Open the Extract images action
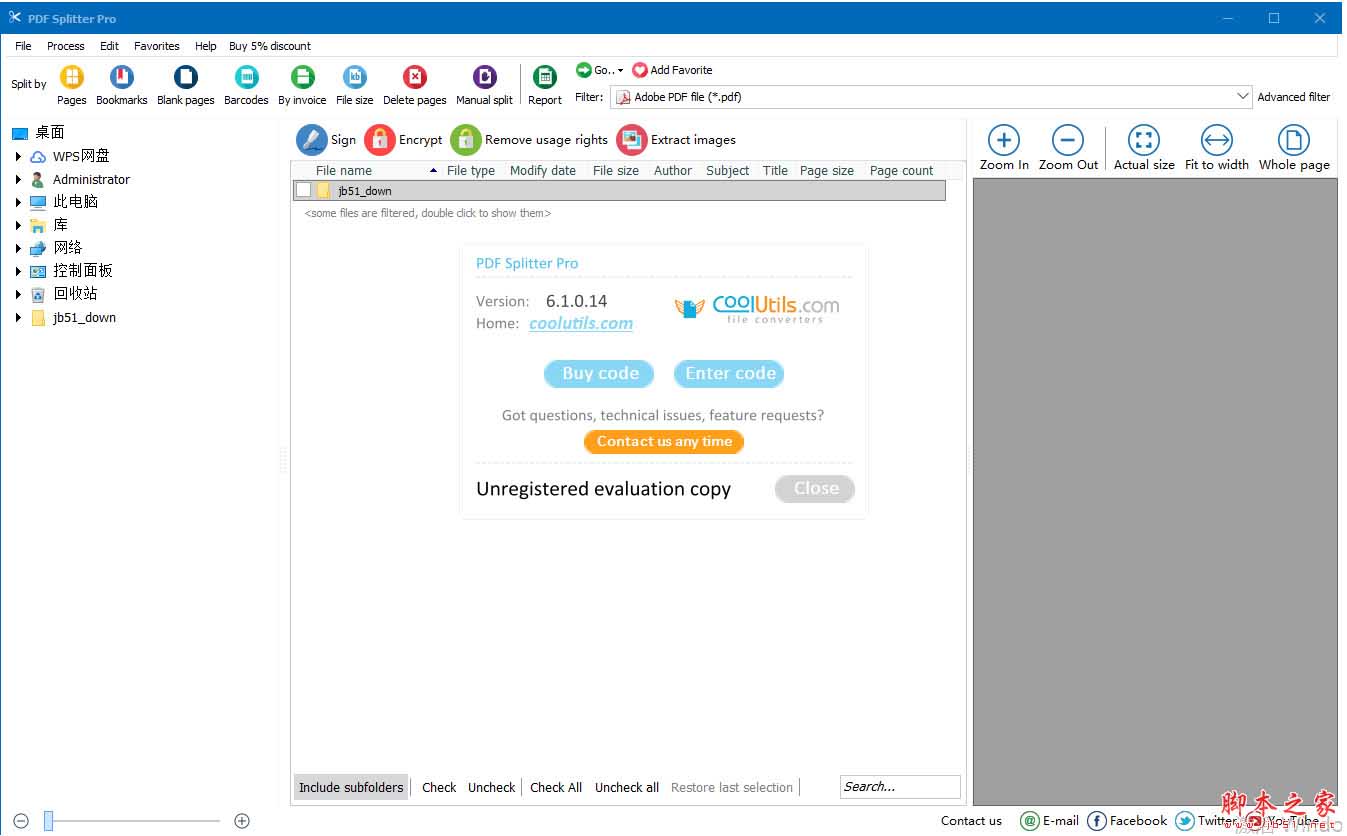This screenshot has height=836, width=1347. click(632, 140)
